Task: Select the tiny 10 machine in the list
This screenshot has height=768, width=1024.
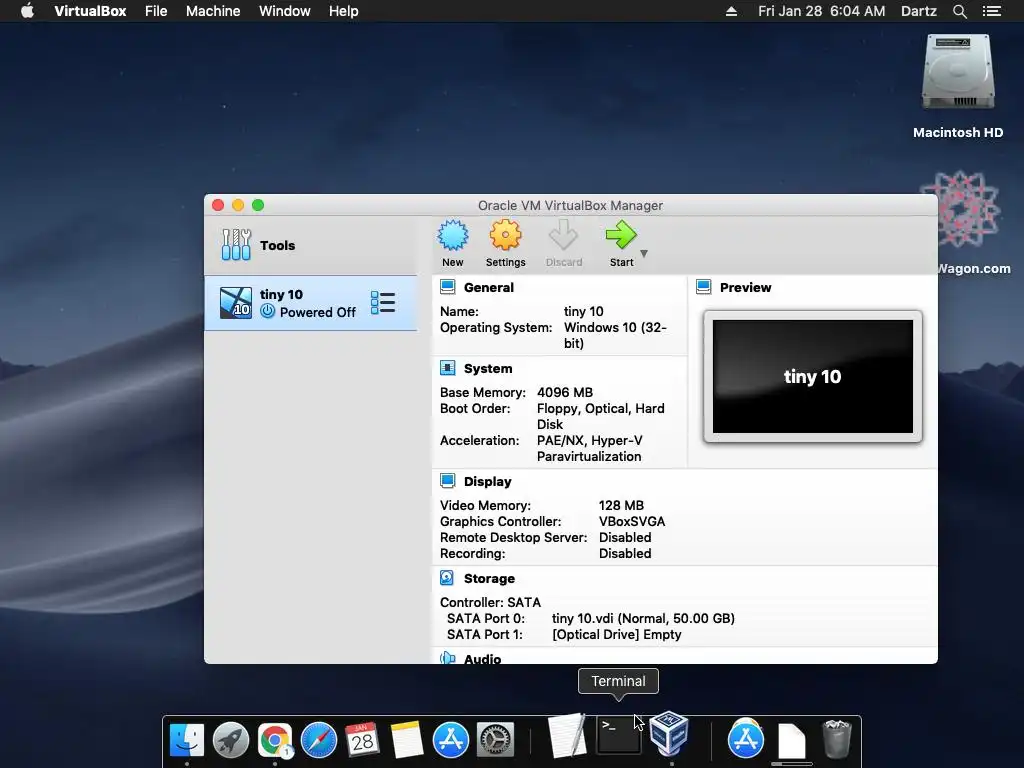Action: pyautogui.click(x=310, y=303)
